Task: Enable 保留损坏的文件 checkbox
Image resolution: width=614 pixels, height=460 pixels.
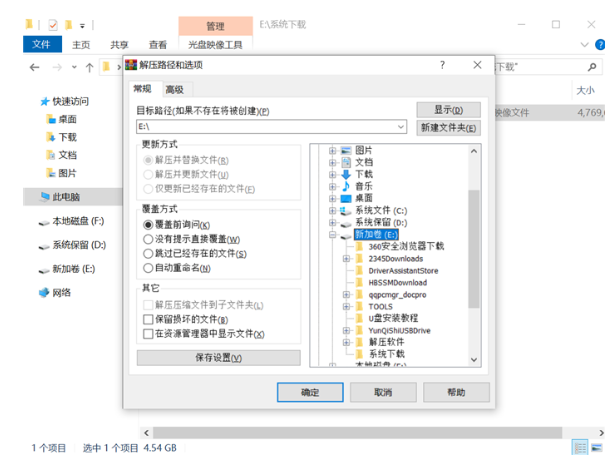Action: (x=148, y=319)
